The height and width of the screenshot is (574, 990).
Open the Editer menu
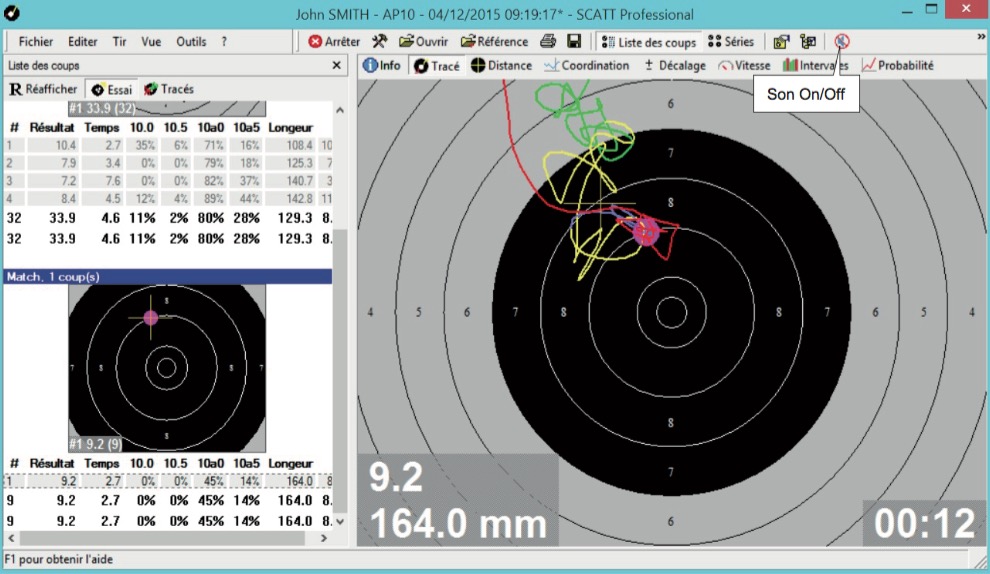(x=83, y=42)
